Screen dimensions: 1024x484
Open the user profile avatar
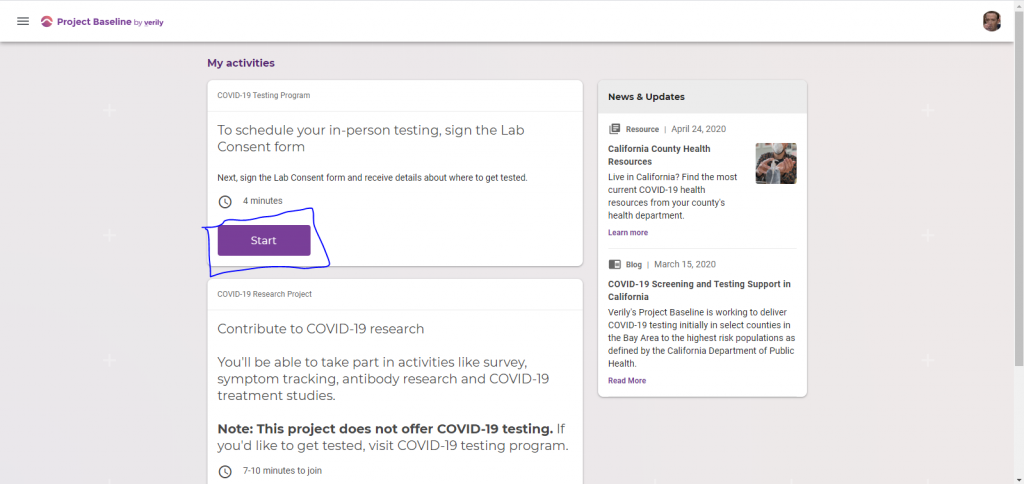click(992, 21)
